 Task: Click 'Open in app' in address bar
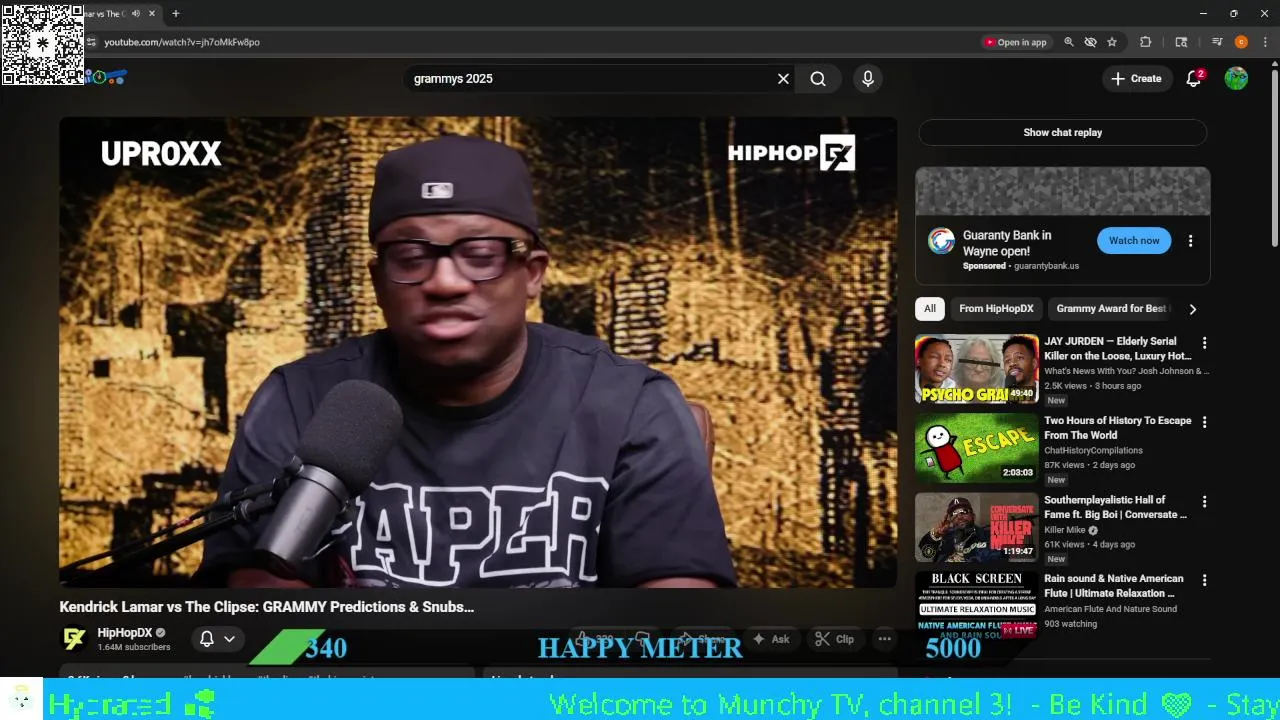click(x=1015, y=42)
